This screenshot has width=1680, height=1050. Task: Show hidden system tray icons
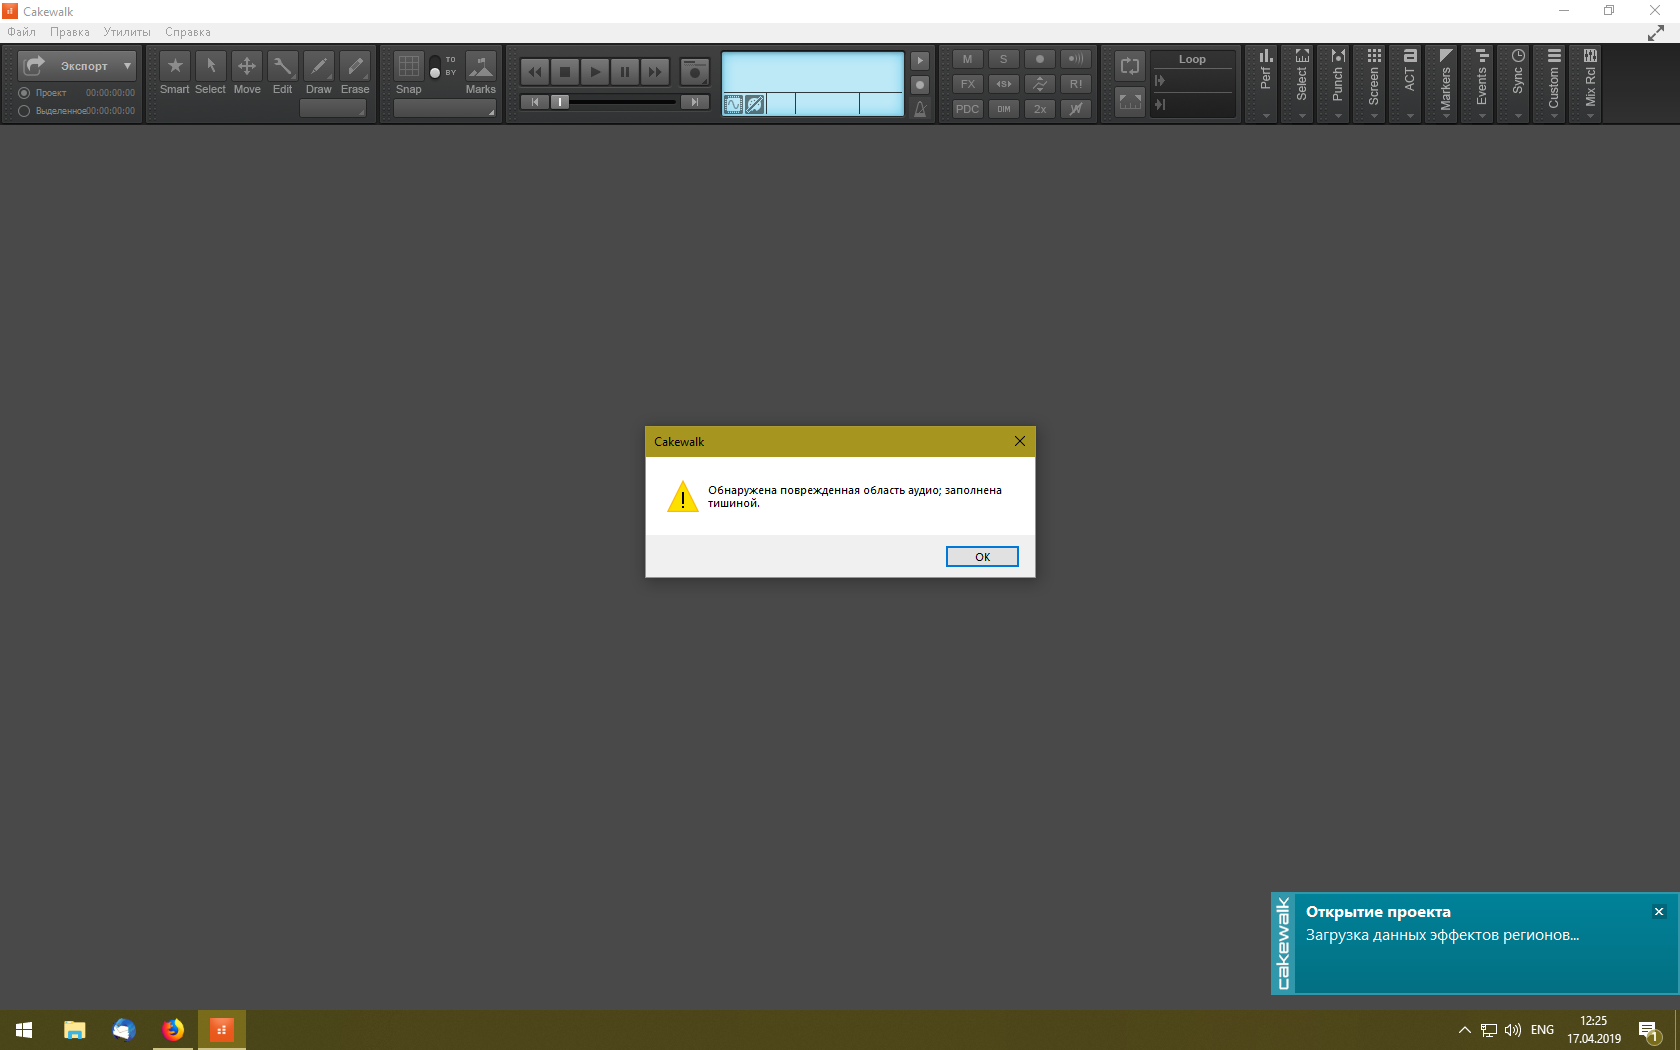pyautogui.click(x=1465, y=1030)
